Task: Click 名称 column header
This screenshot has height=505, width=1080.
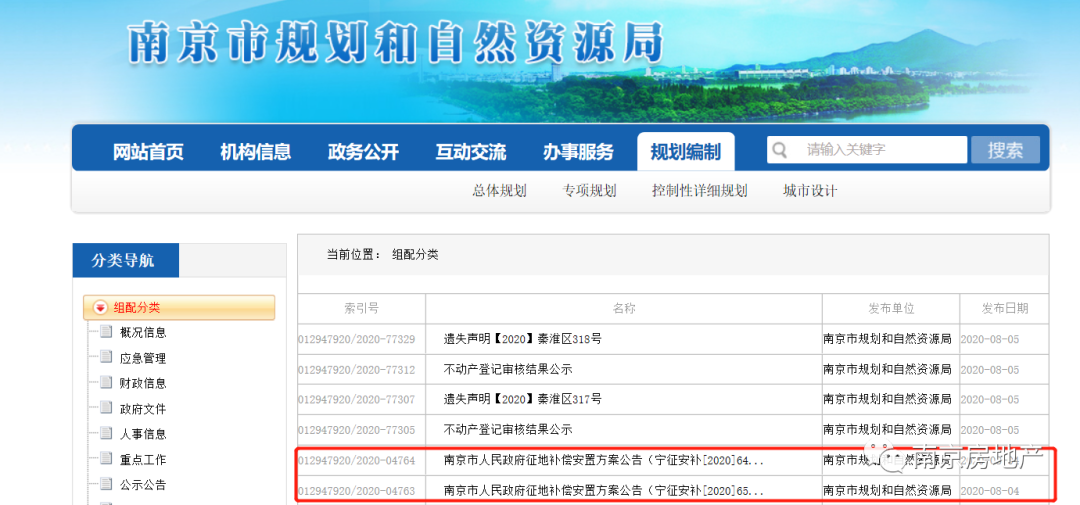Action: tap(623, 309)
